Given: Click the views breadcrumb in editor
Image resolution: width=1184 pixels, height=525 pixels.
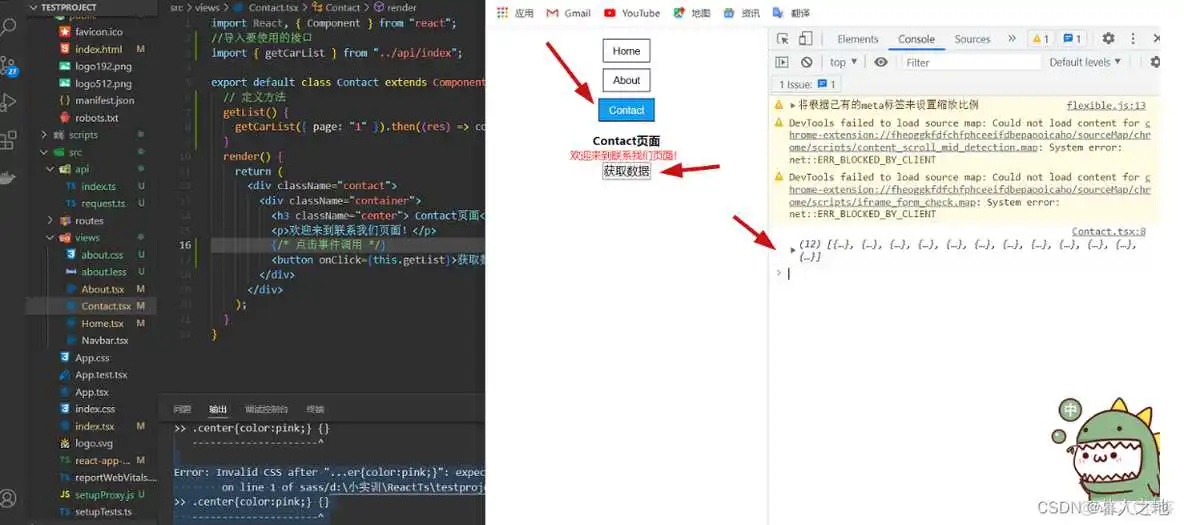Looking at the screenshot, I should [207, 8].
